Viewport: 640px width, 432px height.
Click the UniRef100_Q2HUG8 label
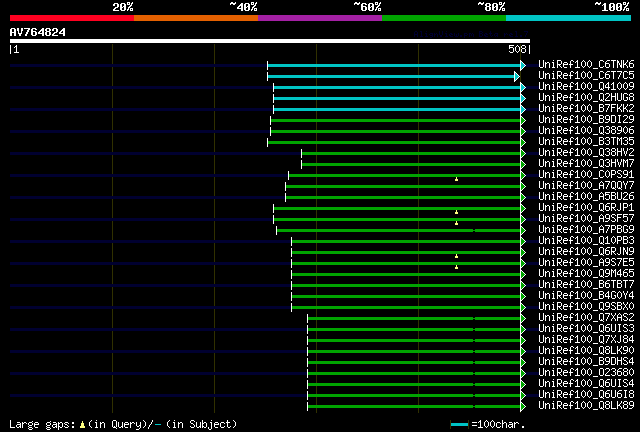[x=586, y=98]
